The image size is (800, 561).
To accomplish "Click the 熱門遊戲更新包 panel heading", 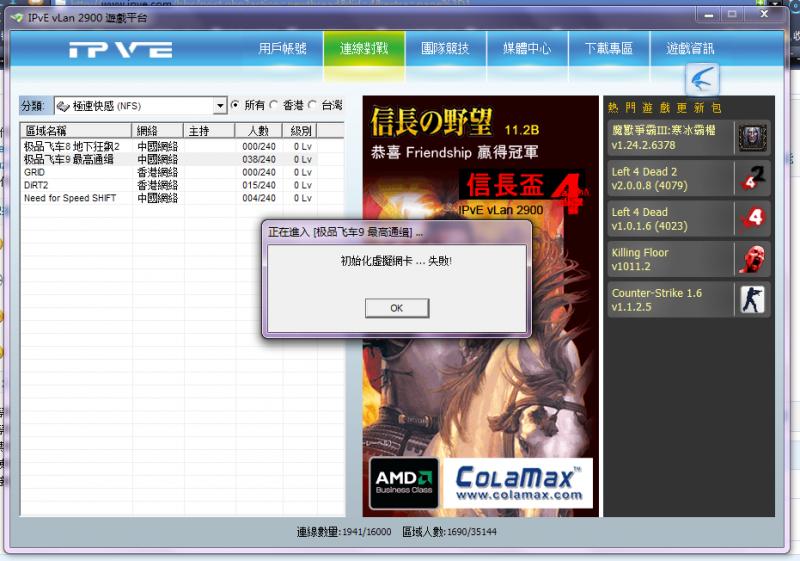I will (x=664, y=108).
